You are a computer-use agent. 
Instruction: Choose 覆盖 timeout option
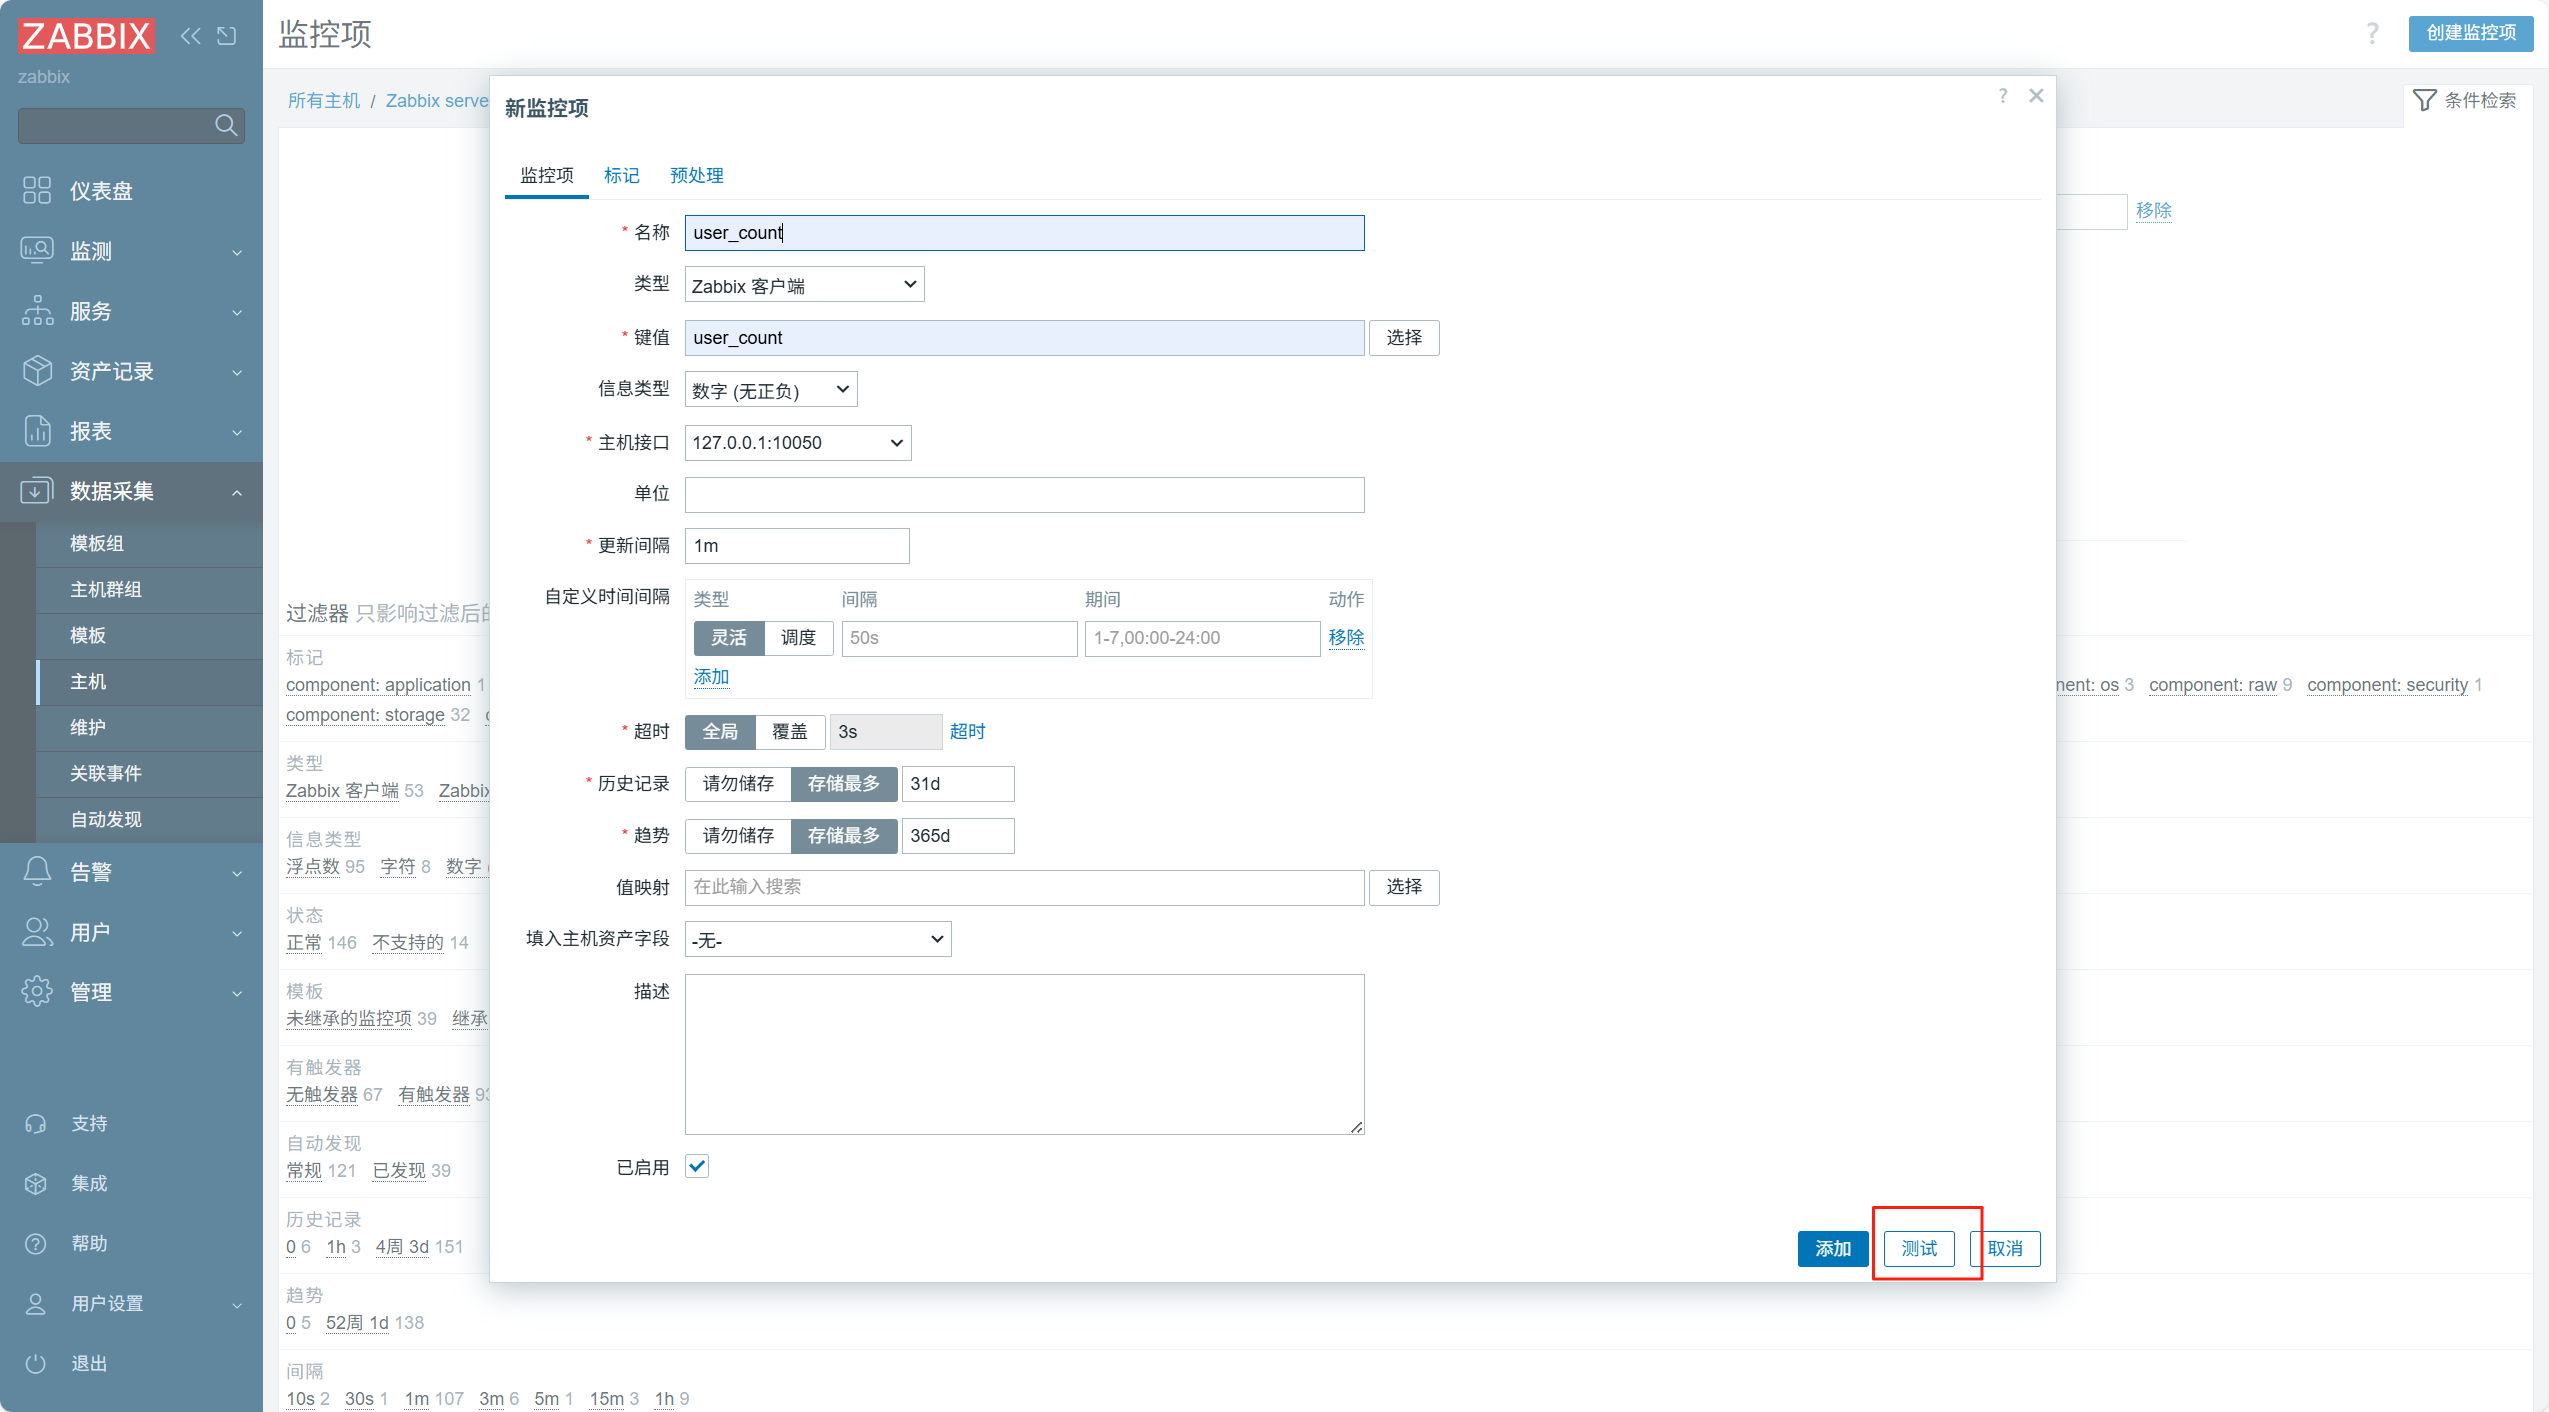(790, 731)
